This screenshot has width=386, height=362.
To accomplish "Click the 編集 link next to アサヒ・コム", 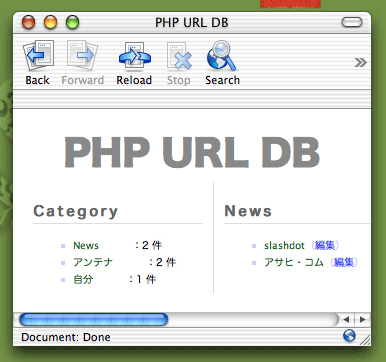I will 344,262.
